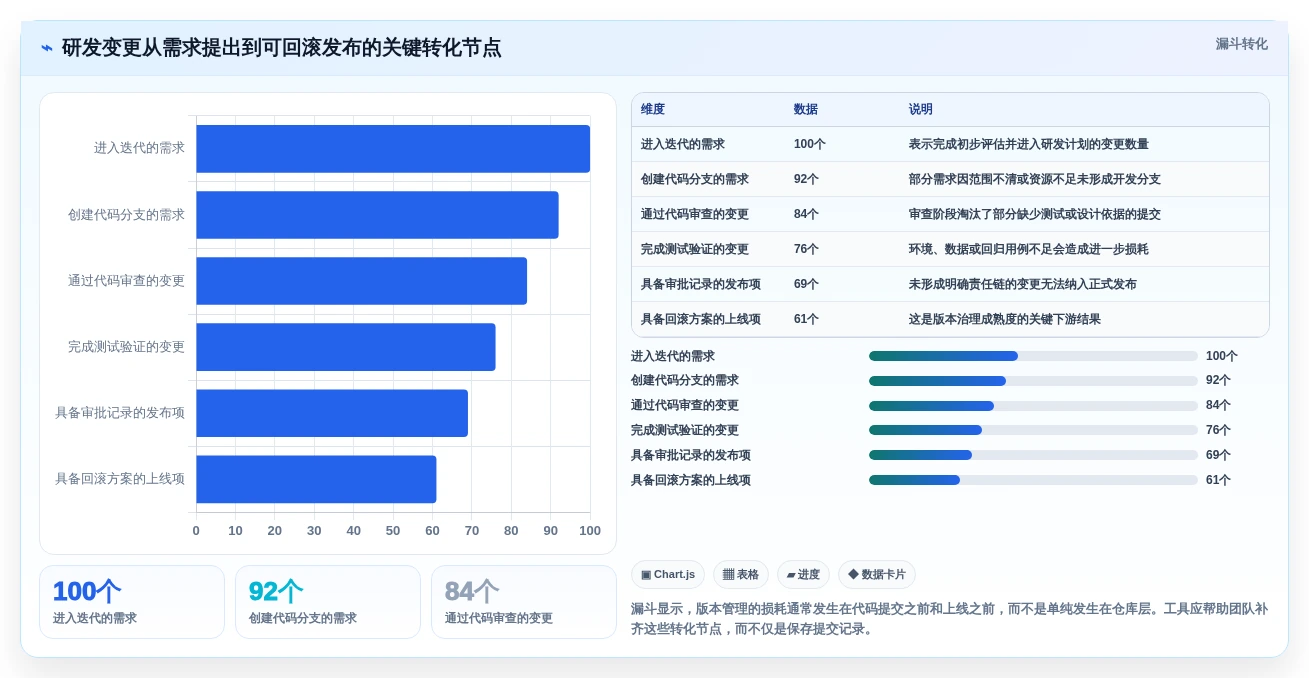Click description 未形成明确责任链的变更无法纳入正式发布
Viewport: 1309px width, 678px height.
1023,284
